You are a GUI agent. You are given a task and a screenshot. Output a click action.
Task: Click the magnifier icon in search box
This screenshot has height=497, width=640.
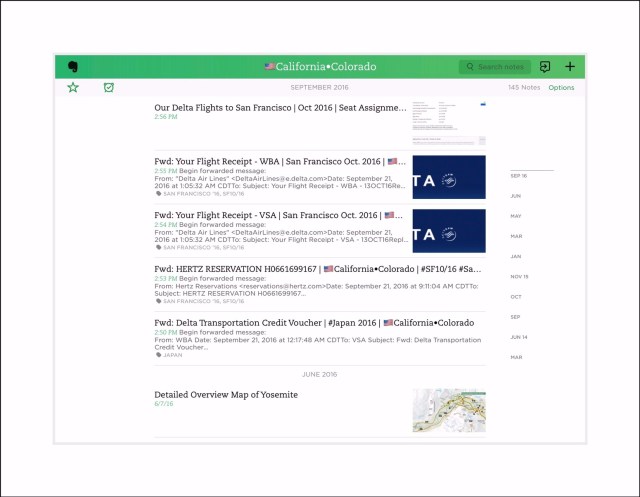point(470,67)
